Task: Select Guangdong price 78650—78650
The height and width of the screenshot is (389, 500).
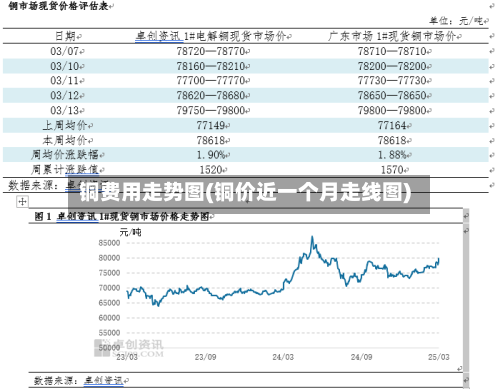Action: pos(392,96)
